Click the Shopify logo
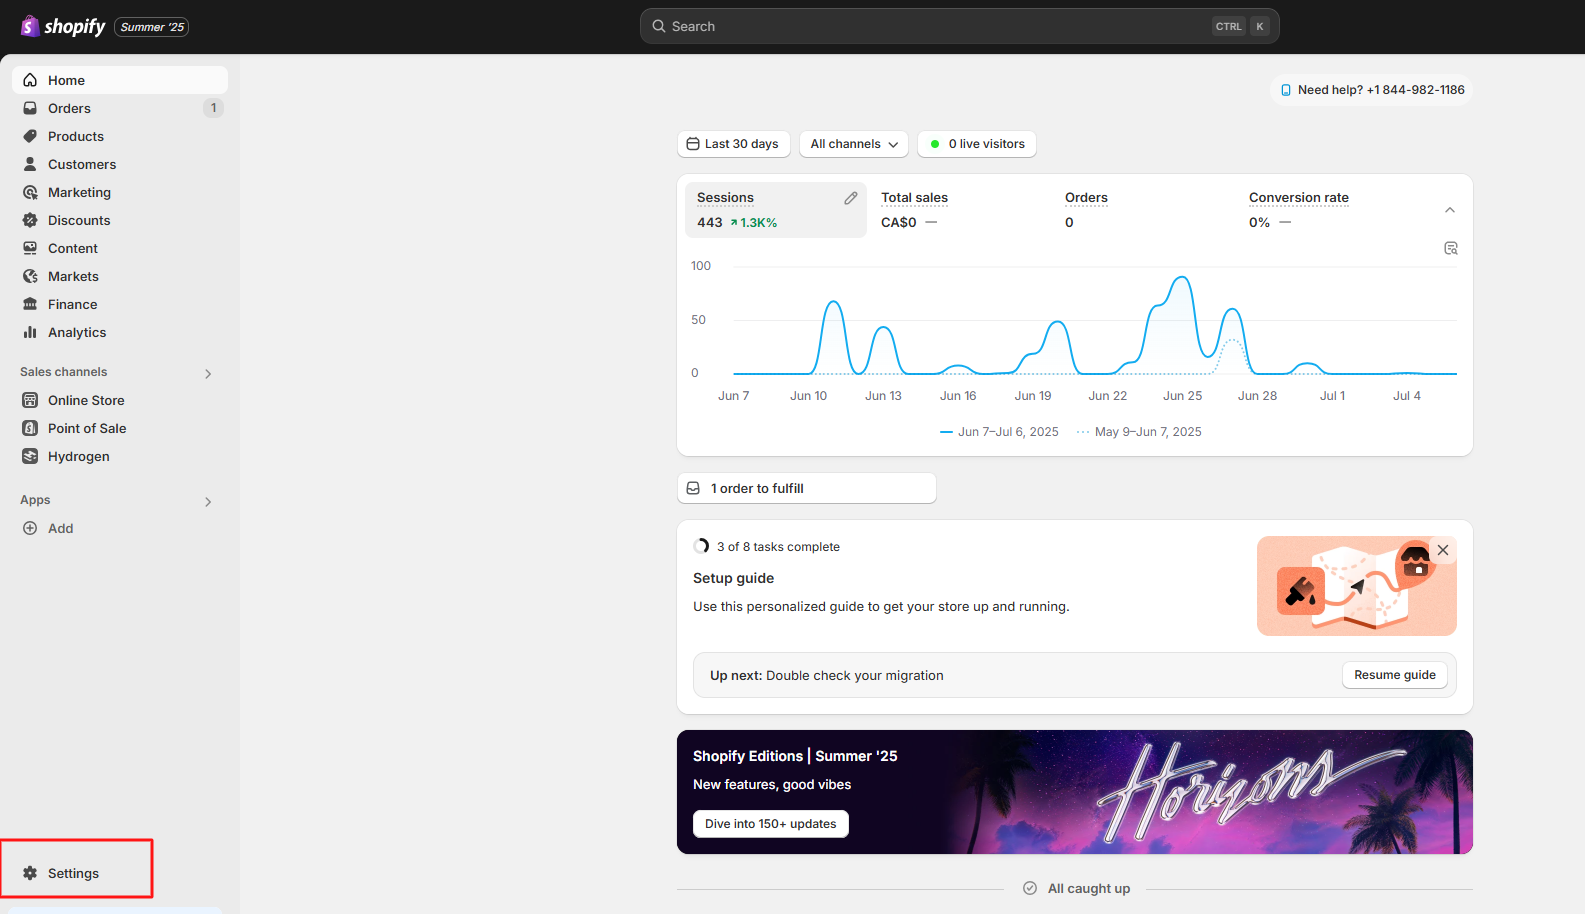Screen dimensions: 1585x914 (62, 26)
